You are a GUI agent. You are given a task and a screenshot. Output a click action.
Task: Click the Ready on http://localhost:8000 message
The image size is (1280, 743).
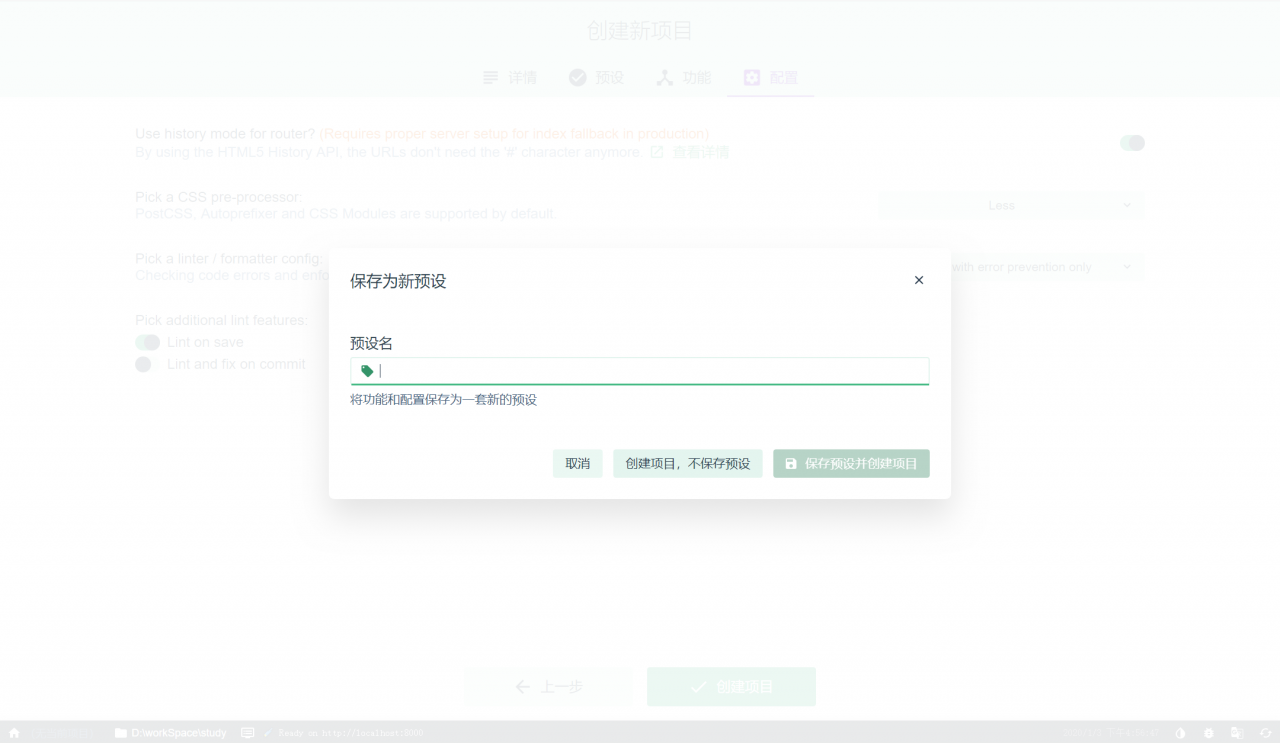coord(350,733)
